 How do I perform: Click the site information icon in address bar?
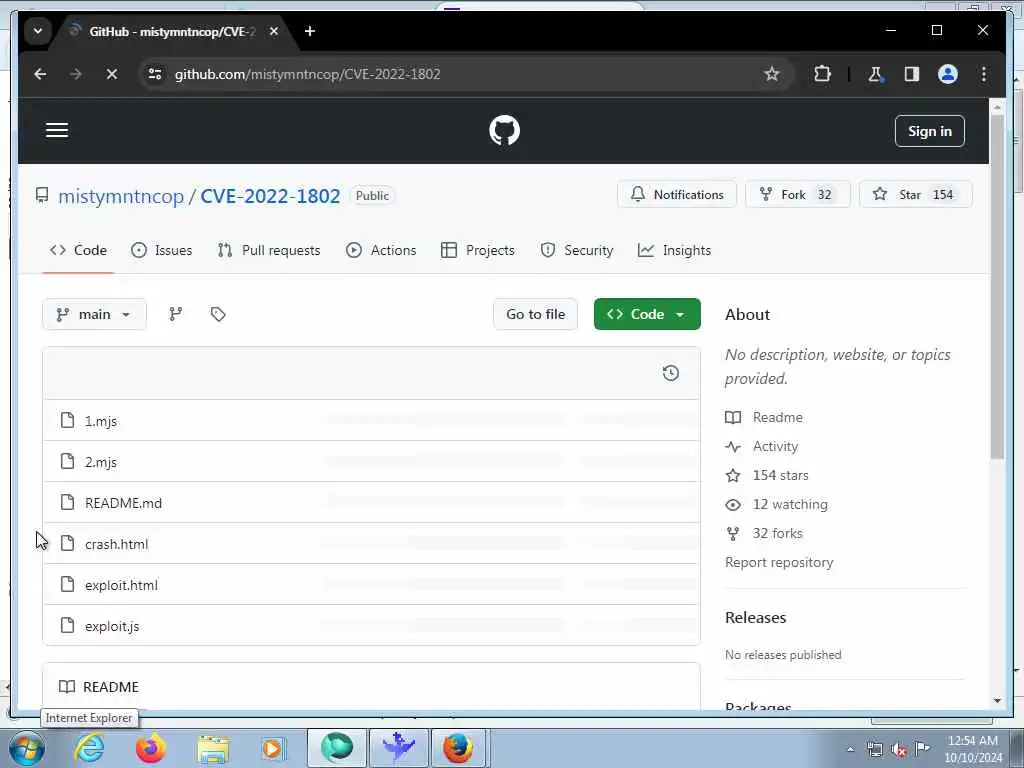point(155,74)
